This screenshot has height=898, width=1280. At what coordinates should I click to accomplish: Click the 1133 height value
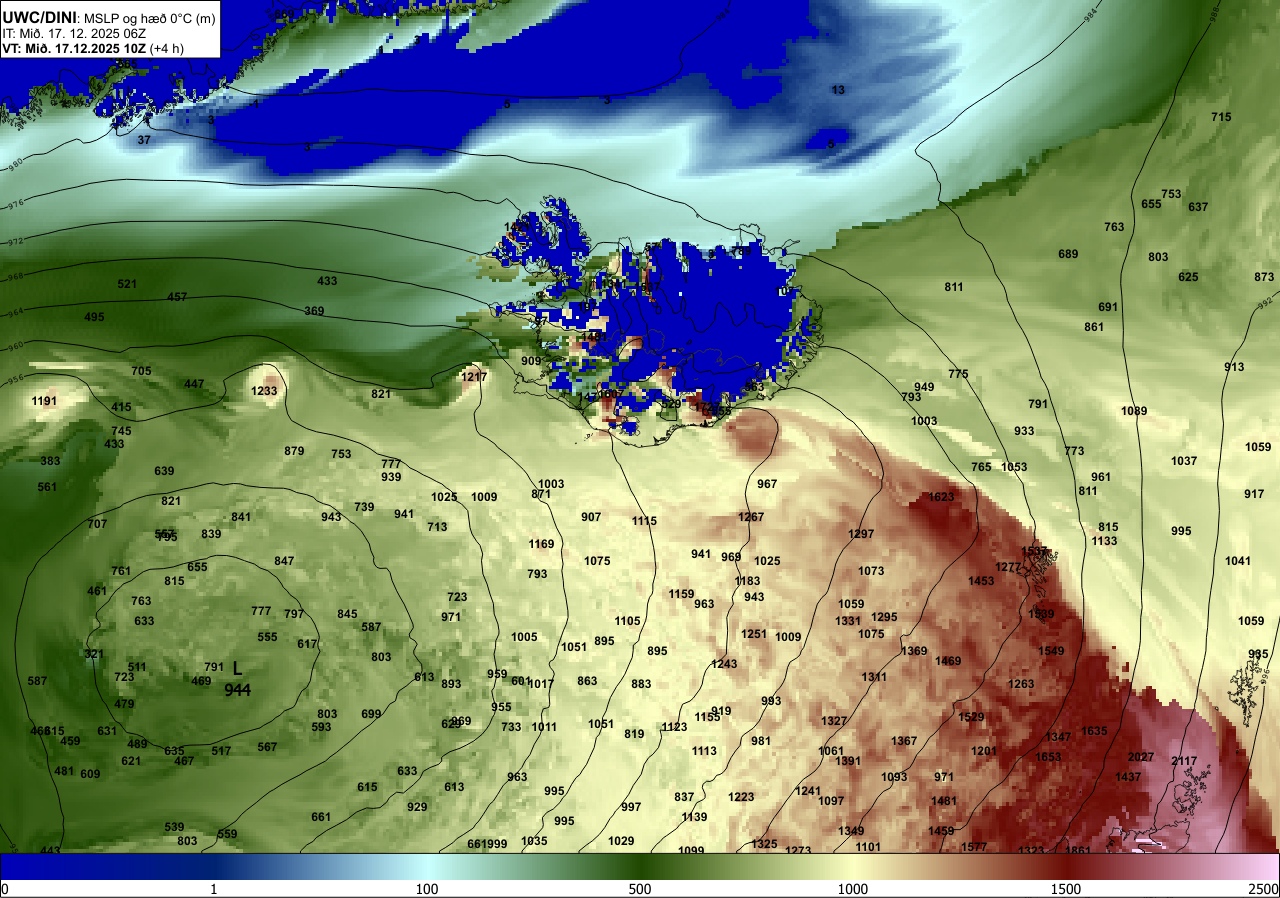click(1104, 541)
